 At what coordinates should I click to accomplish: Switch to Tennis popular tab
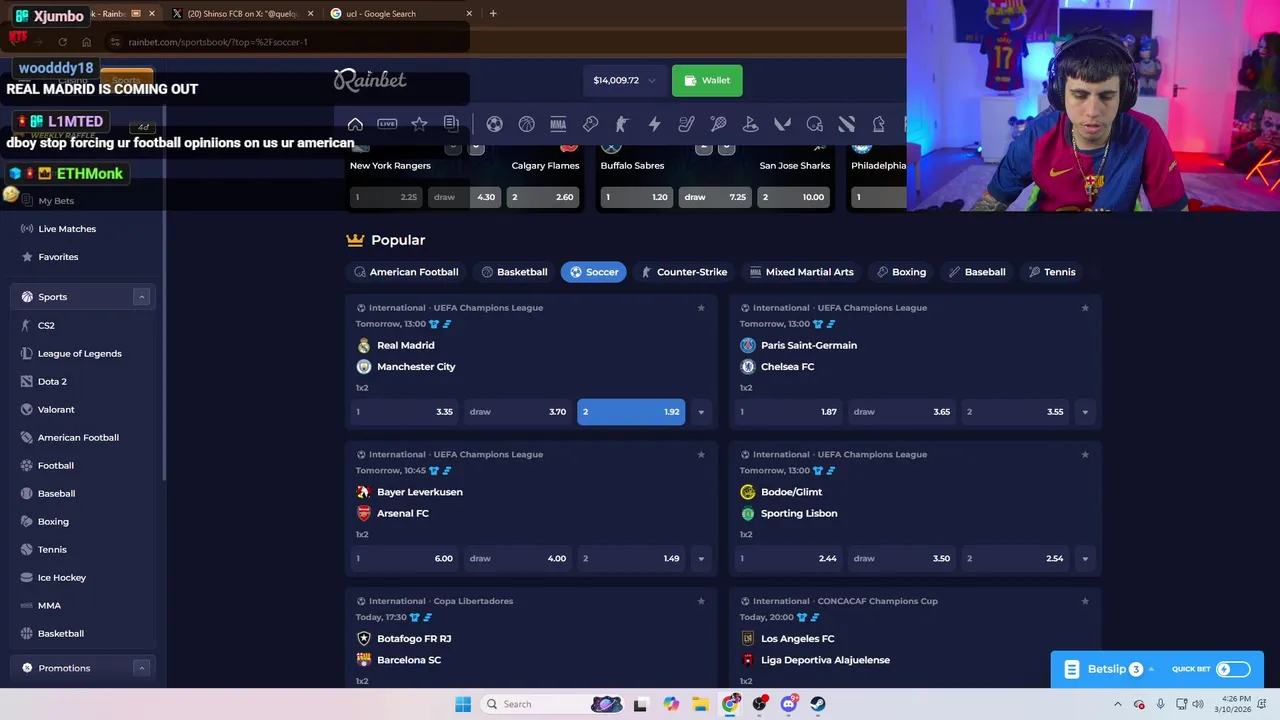(1052, 272)
